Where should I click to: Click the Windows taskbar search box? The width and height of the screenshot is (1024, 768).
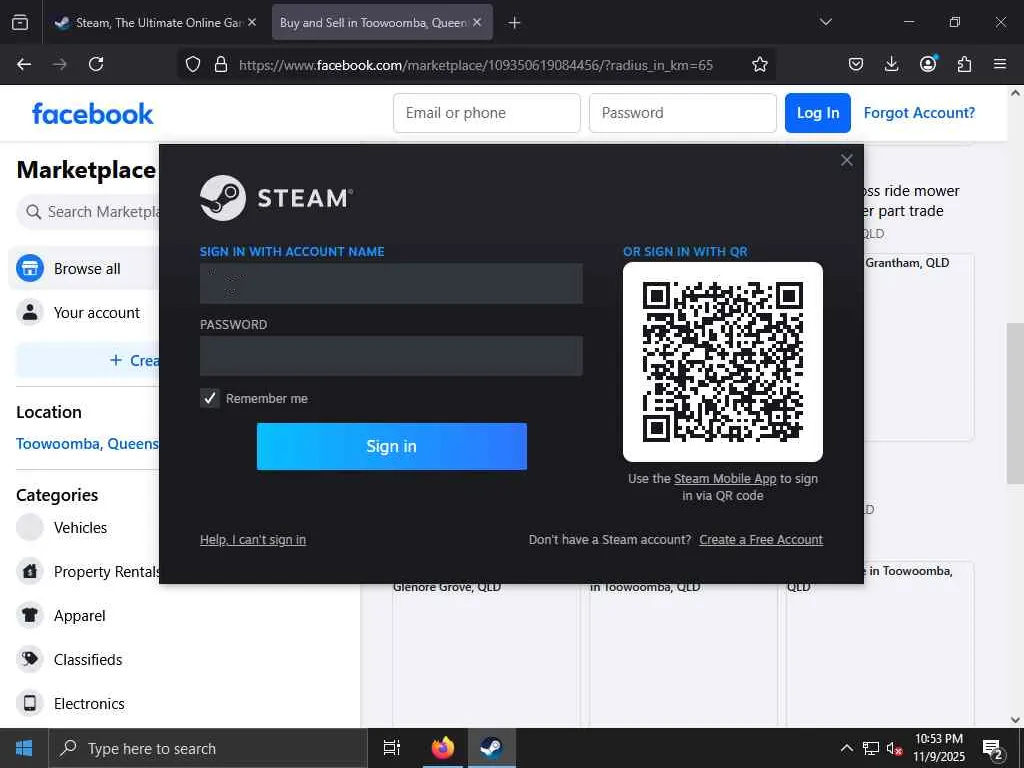click(208, 748)
